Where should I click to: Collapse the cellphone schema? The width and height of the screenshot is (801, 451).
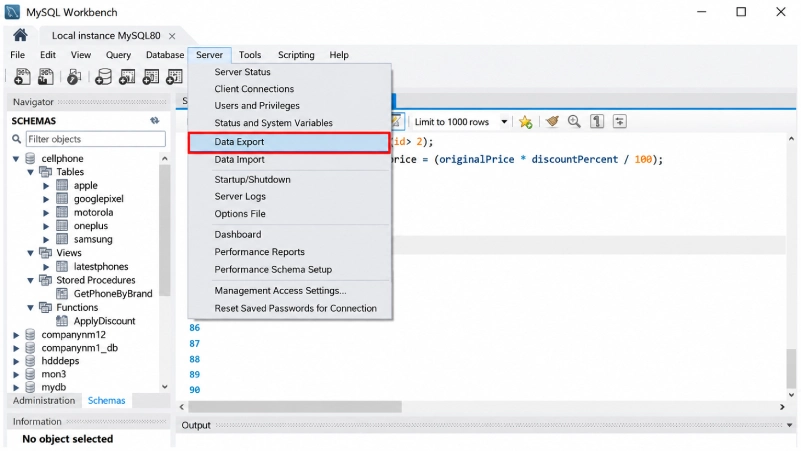click(x=16, y=159)
